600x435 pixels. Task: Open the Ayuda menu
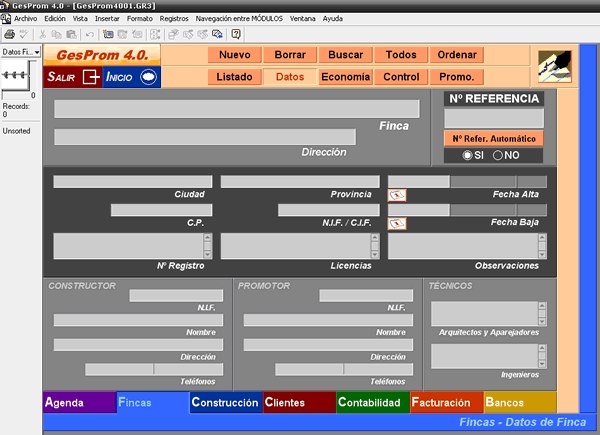click(333, 19)
